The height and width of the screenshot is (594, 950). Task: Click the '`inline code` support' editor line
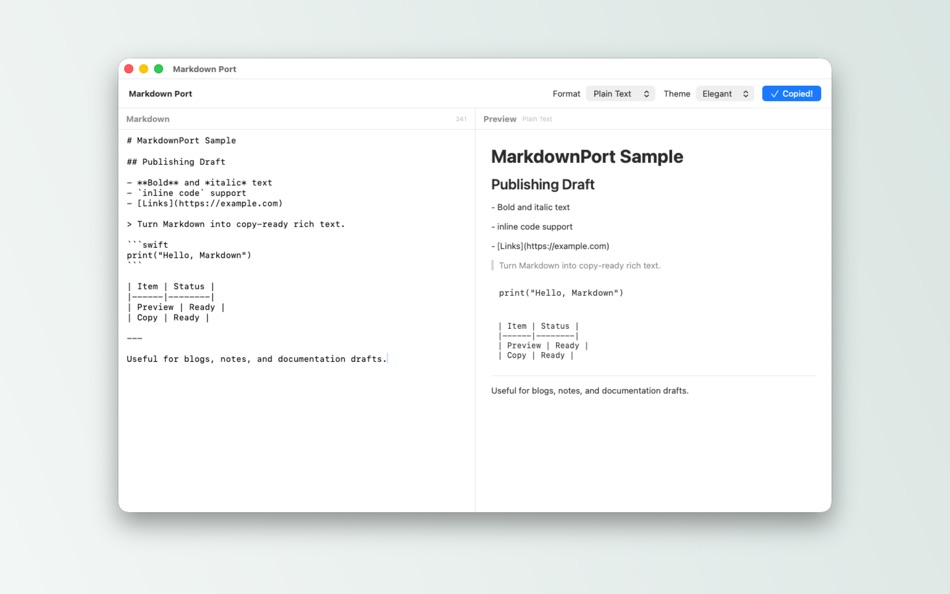point(187,193)
